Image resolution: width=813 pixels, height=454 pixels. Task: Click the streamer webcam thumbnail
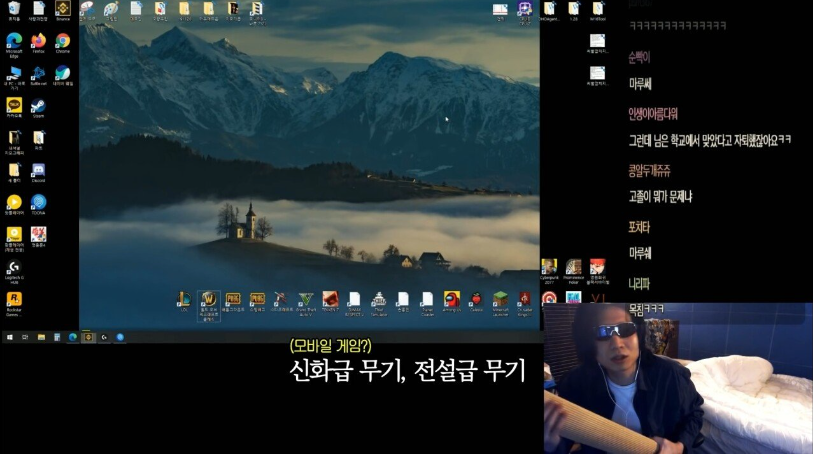click(678, 378)
